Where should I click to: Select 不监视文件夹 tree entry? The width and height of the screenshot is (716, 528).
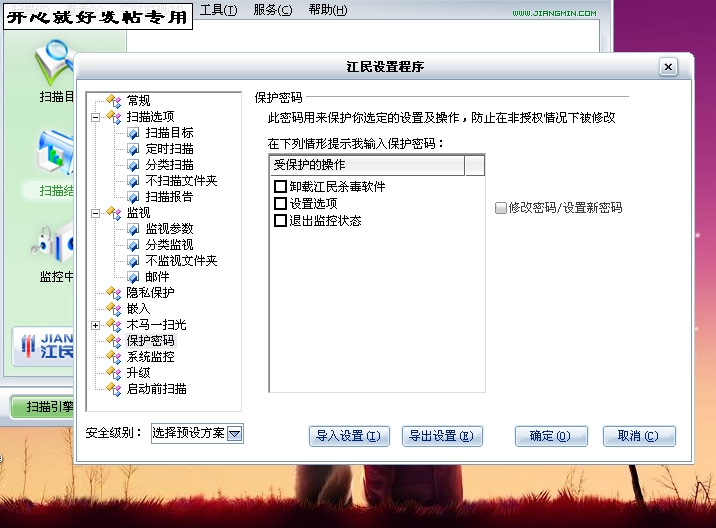coord(181,261)
